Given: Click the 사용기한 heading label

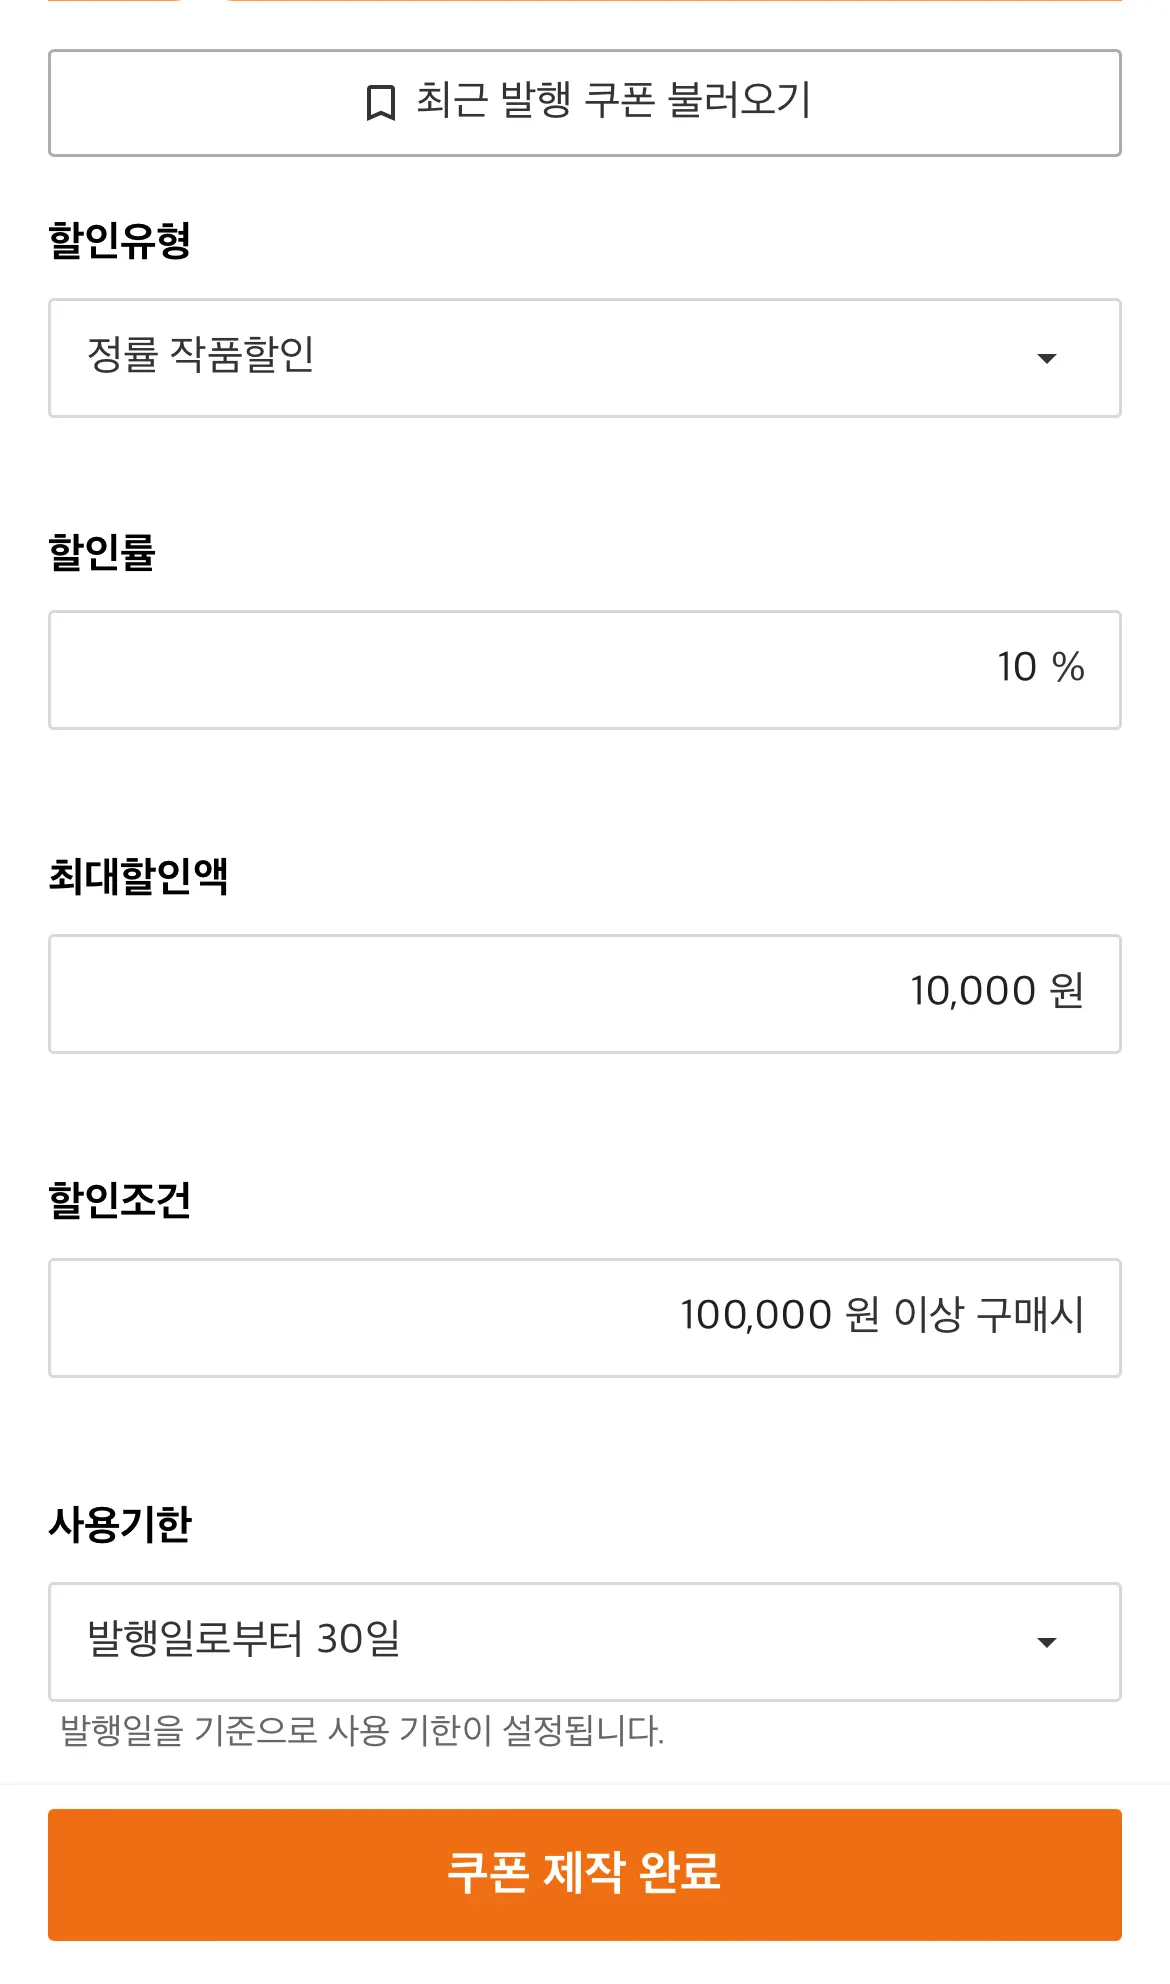Looking at the screenshot, I should 119,1524.
